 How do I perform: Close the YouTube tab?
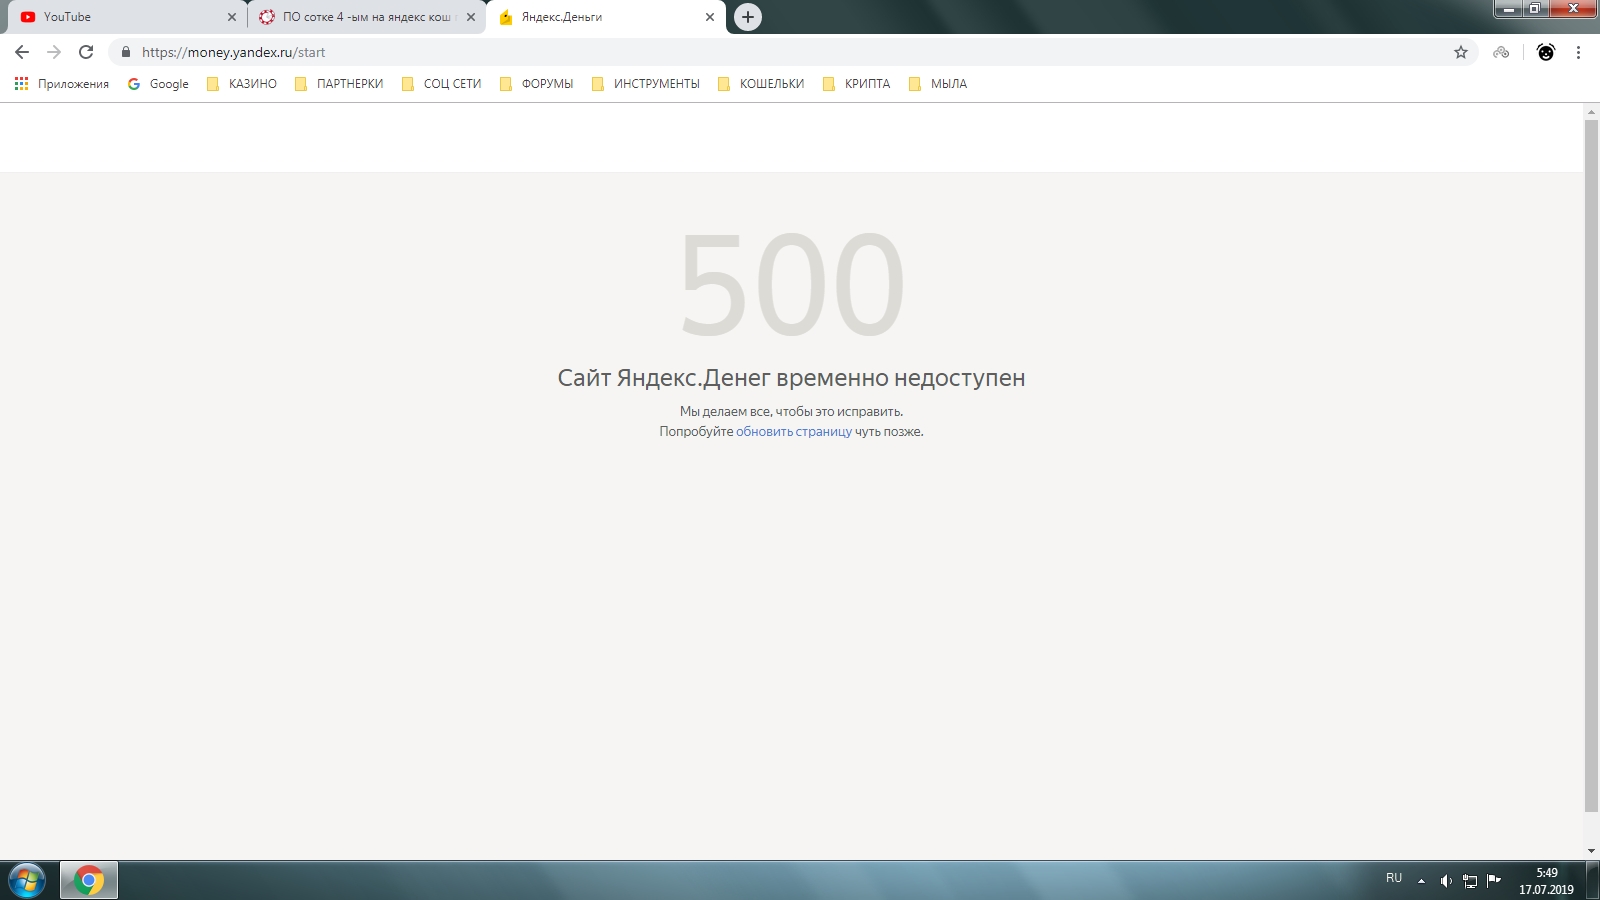pyautogui.click(x=232, y=17)
